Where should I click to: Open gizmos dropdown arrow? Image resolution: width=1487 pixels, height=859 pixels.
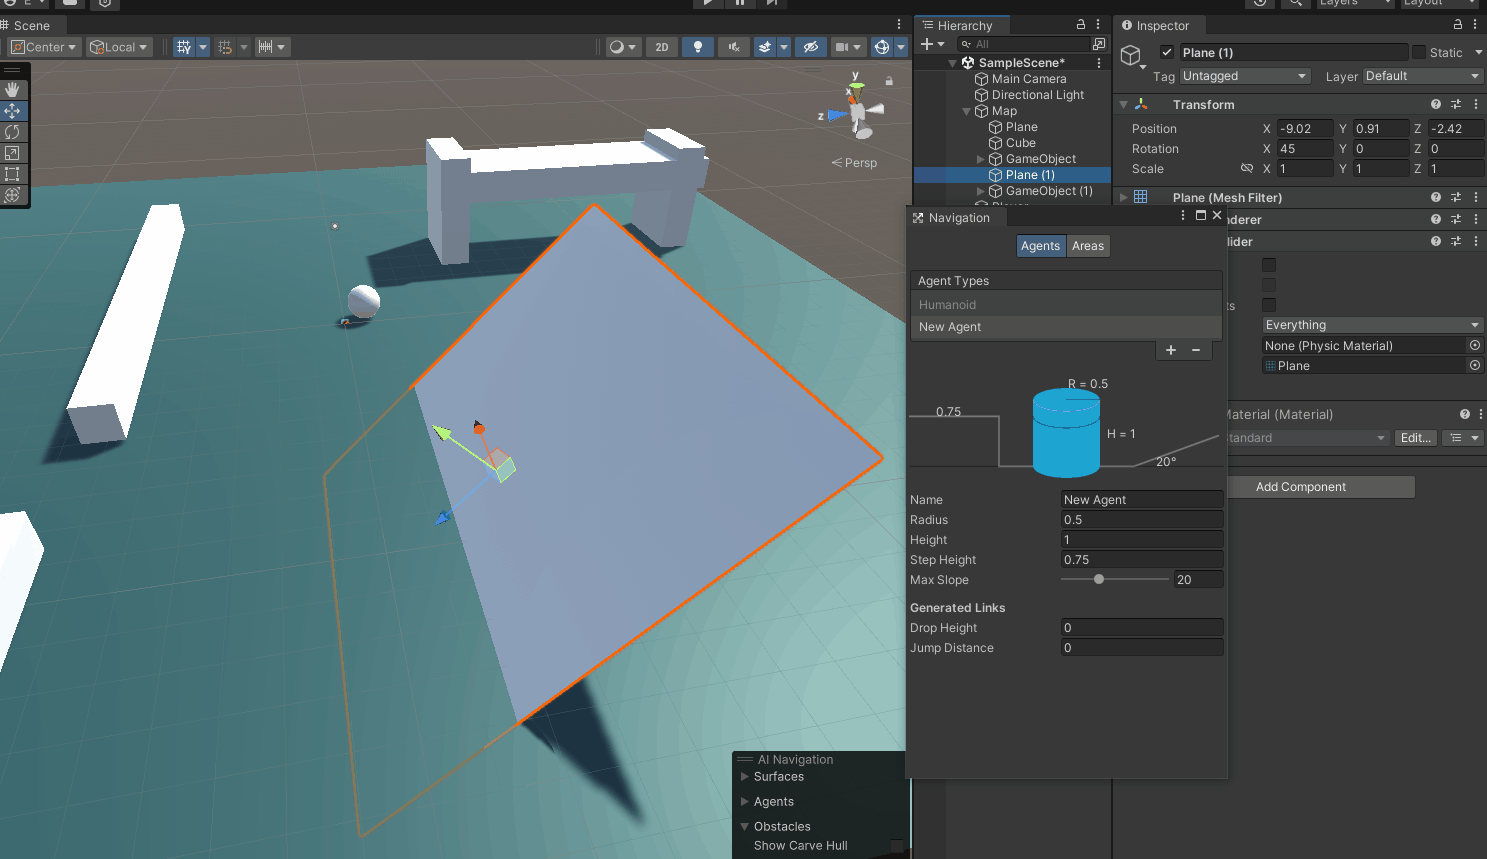point(901,47)
